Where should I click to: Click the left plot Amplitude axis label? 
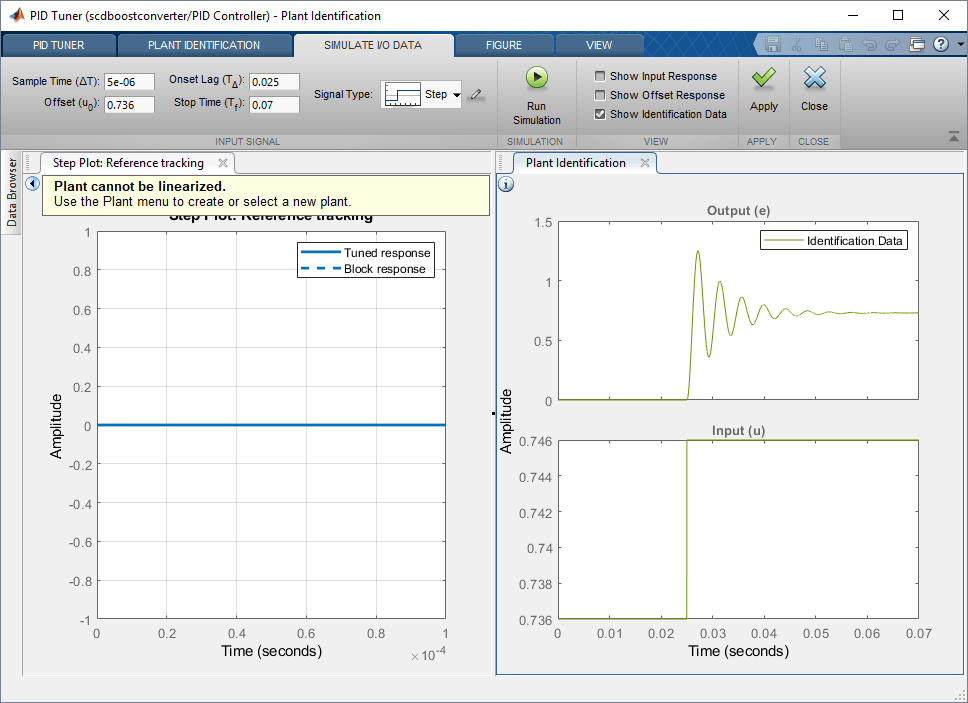click(56, 426)
